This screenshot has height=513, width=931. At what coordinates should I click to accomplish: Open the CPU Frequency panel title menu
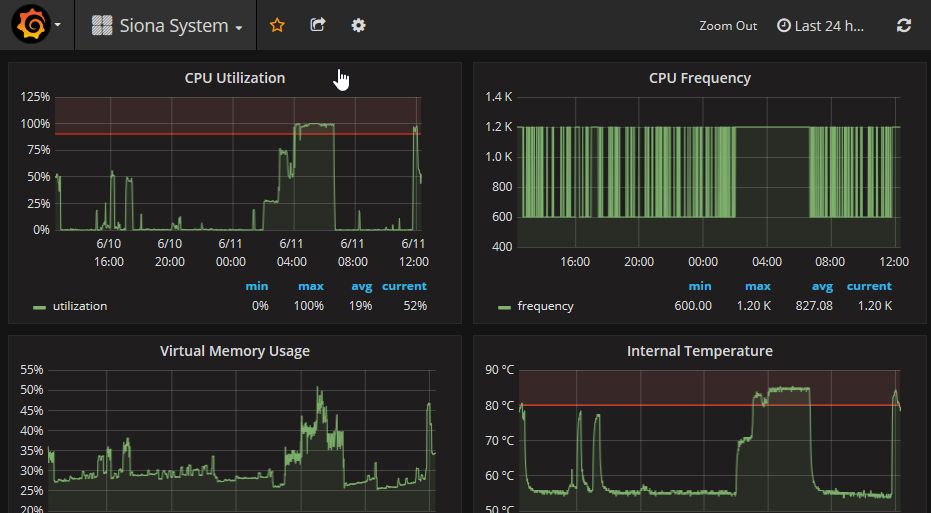pos(699,78)
